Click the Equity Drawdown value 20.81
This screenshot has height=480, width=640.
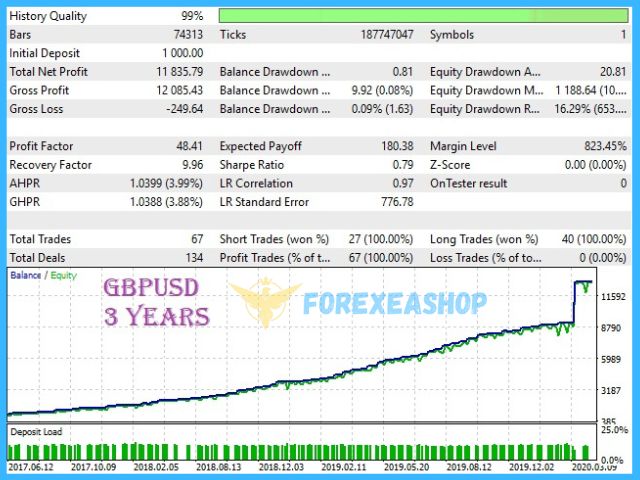[613, 72]
